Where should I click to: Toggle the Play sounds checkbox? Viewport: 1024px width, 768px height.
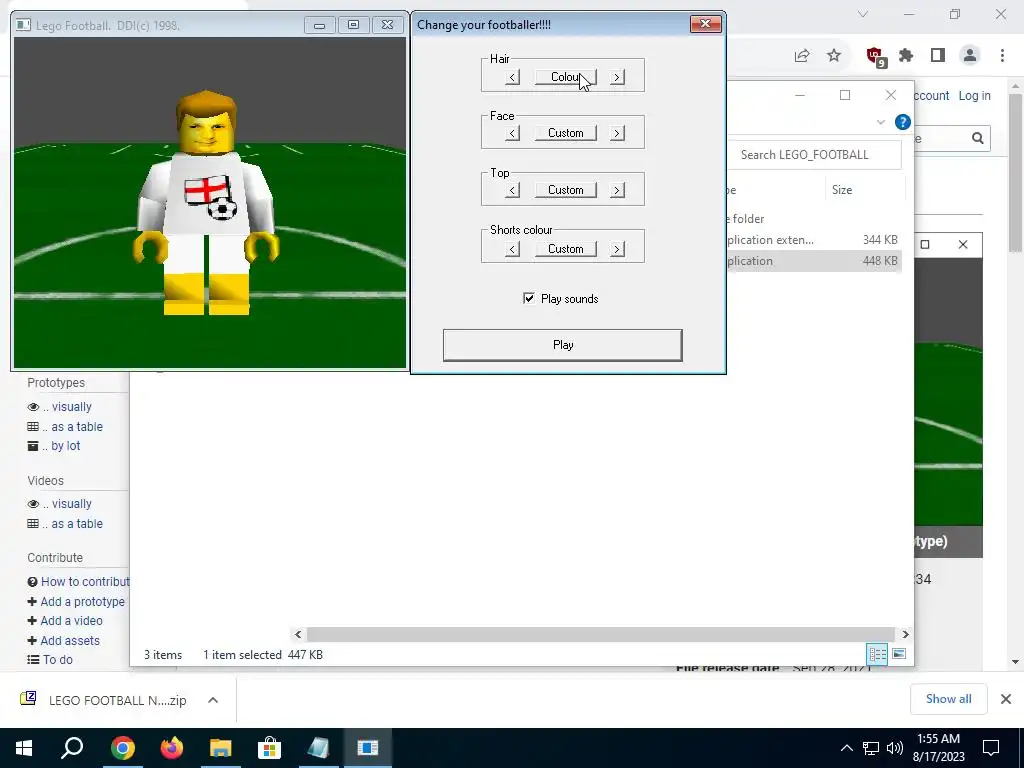click(528, 298)
